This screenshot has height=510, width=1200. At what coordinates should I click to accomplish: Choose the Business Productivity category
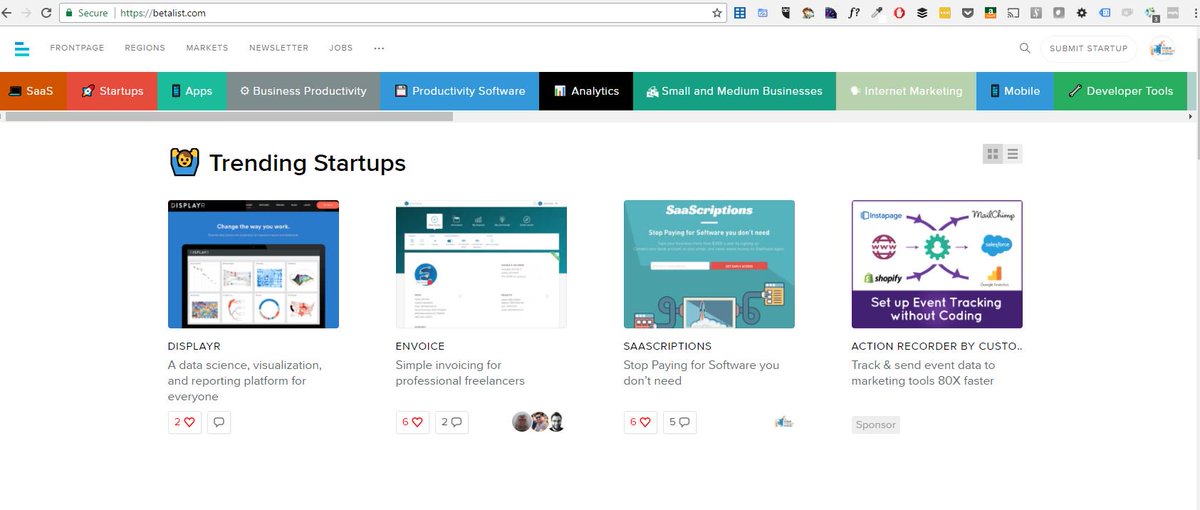(x=303, y=91)
